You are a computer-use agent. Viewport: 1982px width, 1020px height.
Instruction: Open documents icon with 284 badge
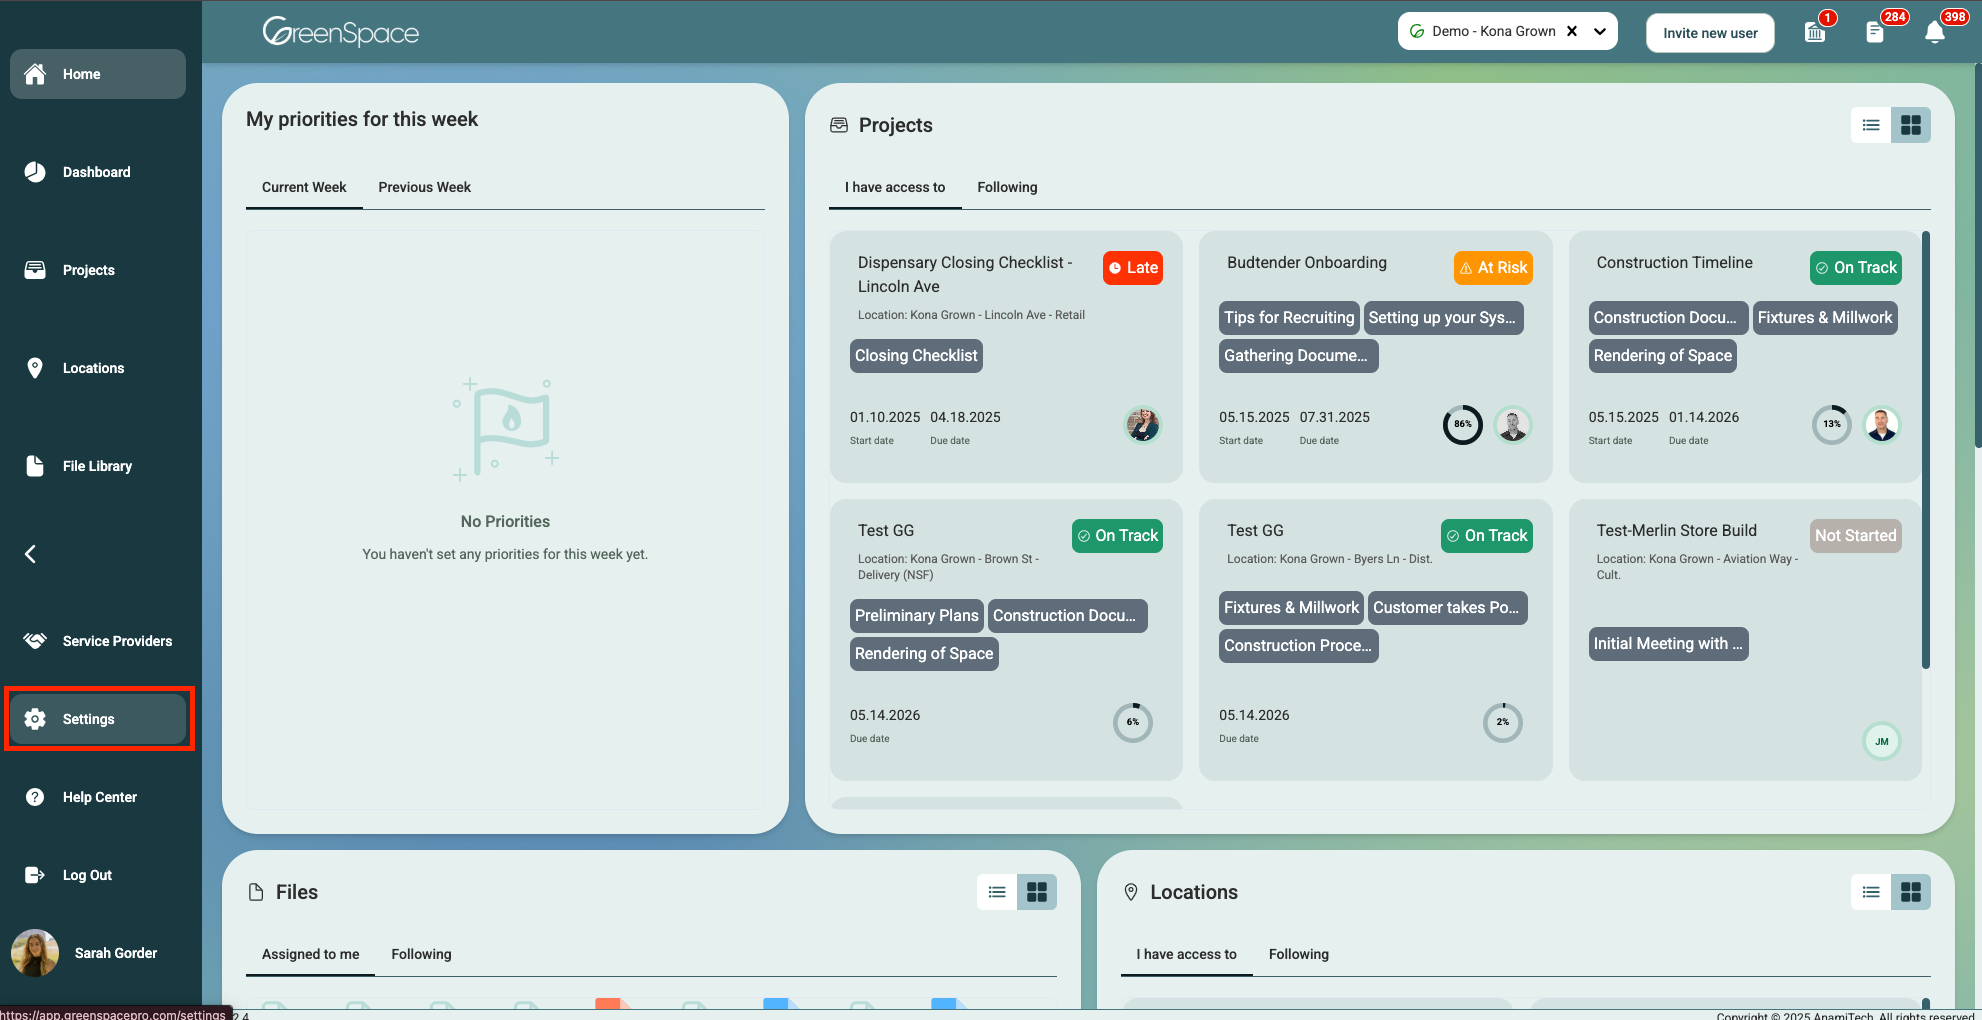click(x=1875, y=32)
